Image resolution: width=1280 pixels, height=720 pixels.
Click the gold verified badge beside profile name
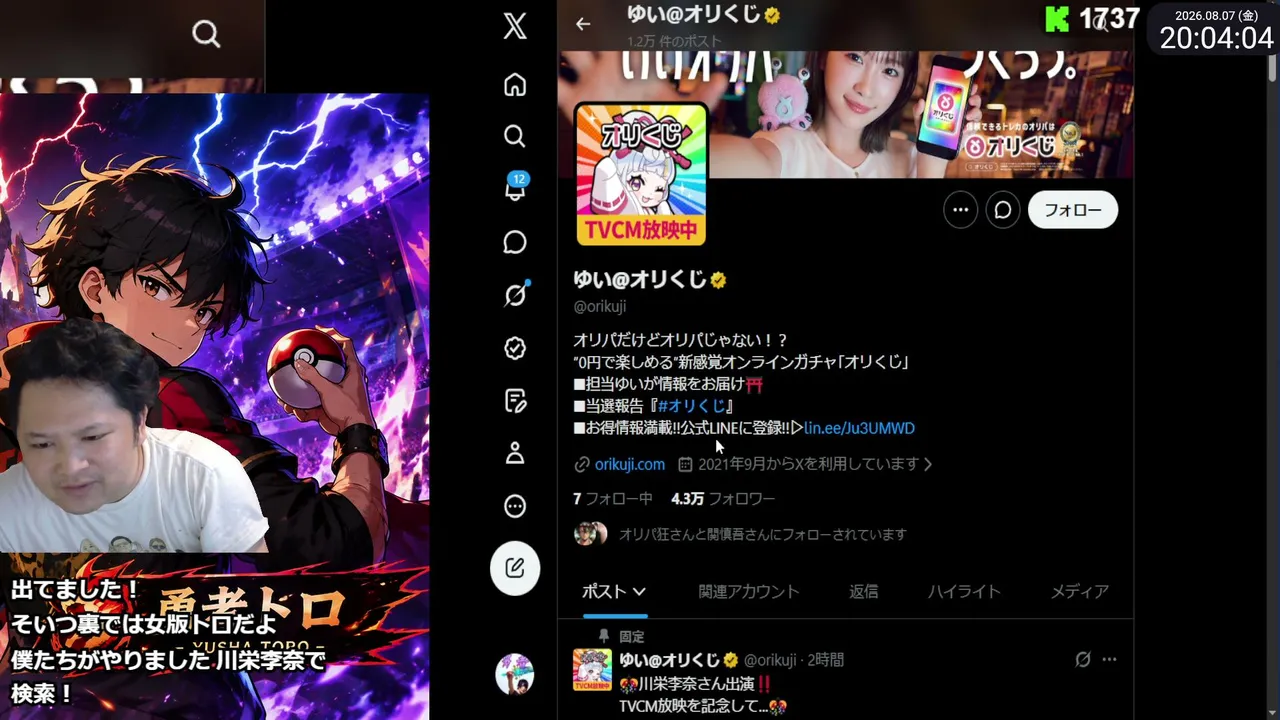pos(718,281)
